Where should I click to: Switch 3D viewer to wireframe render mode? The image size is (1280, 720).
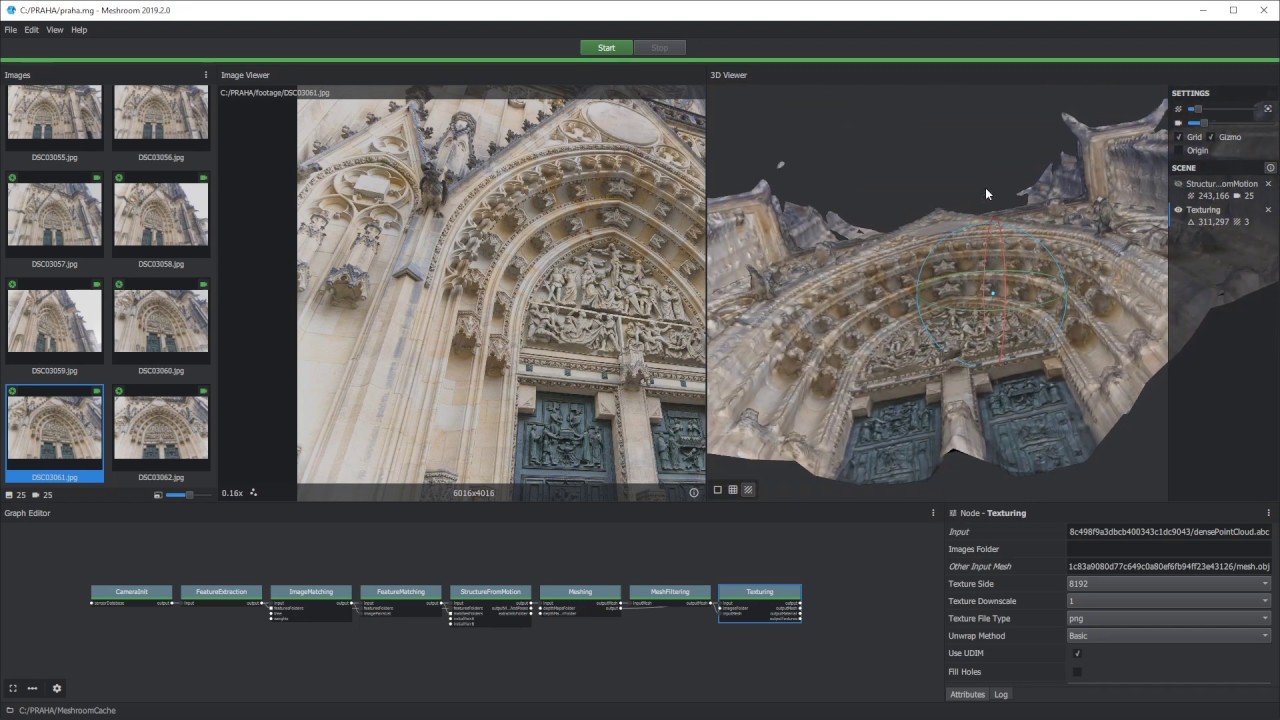coord(733,490)
